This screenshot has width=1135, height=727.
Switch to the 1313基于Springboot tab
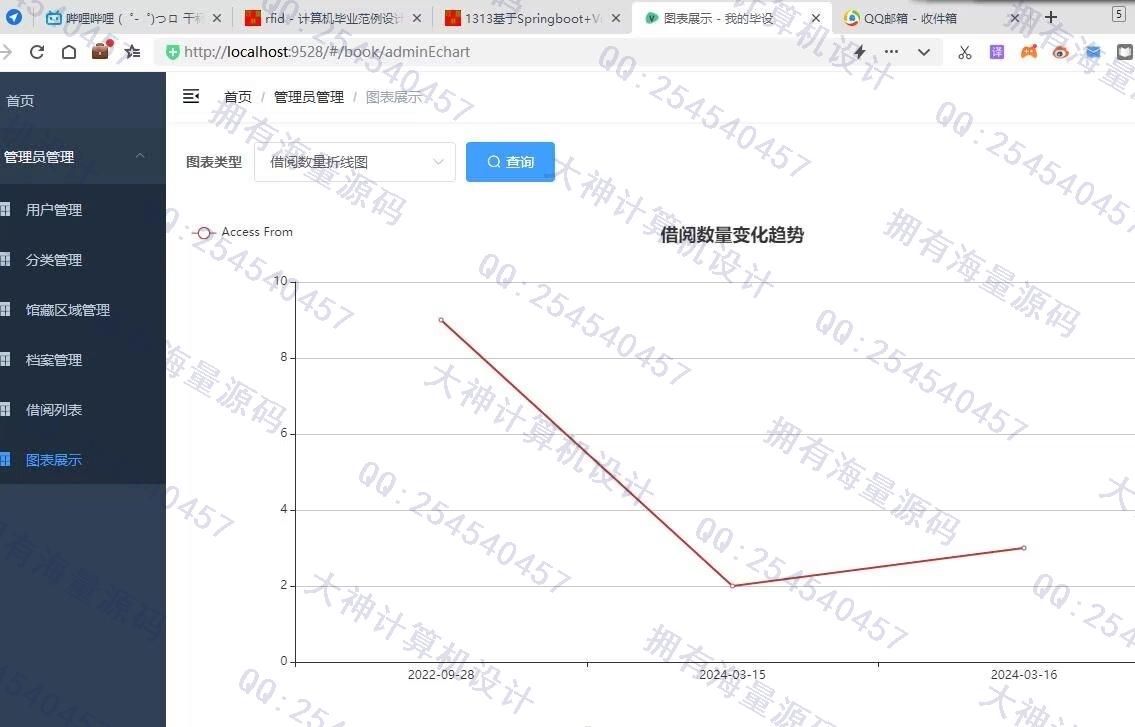532,18
